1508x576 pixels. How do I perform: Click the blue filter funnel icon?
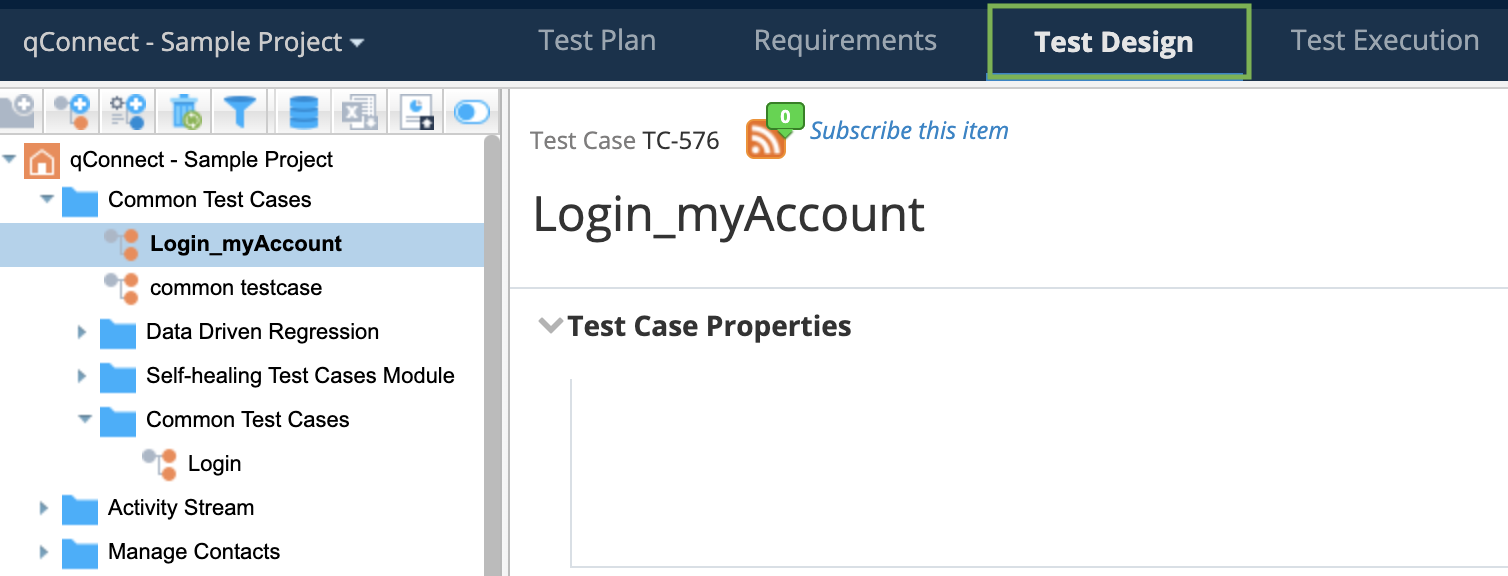[240, 111]
